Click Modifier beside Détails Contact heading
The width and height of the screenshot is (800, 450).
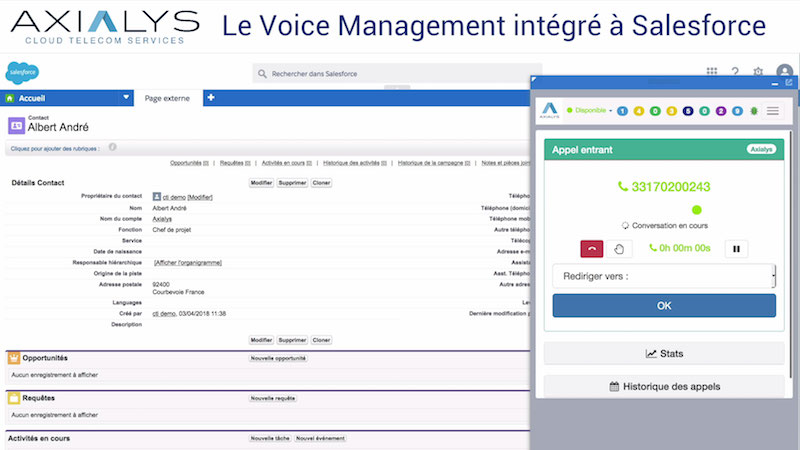(261, 183)
